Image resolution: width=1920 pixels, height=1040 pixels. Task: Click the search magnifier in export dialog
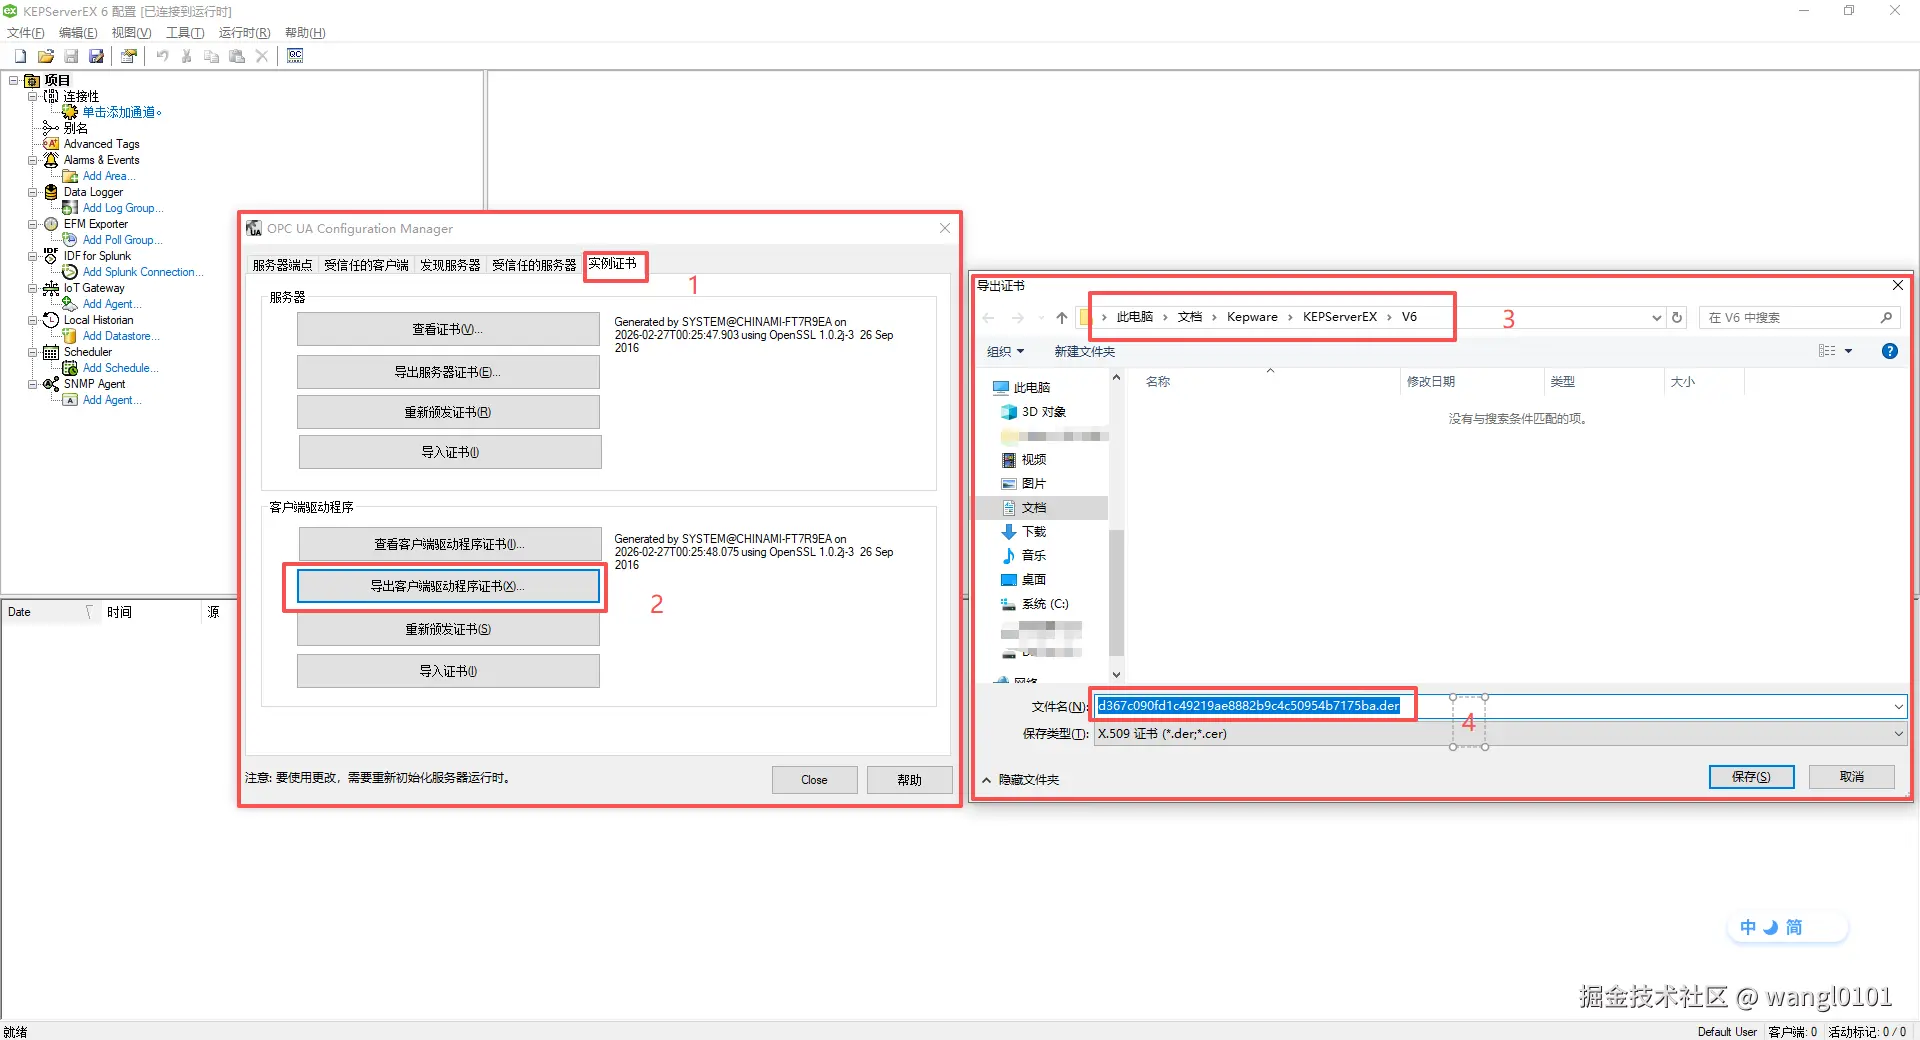[1886, 318]
